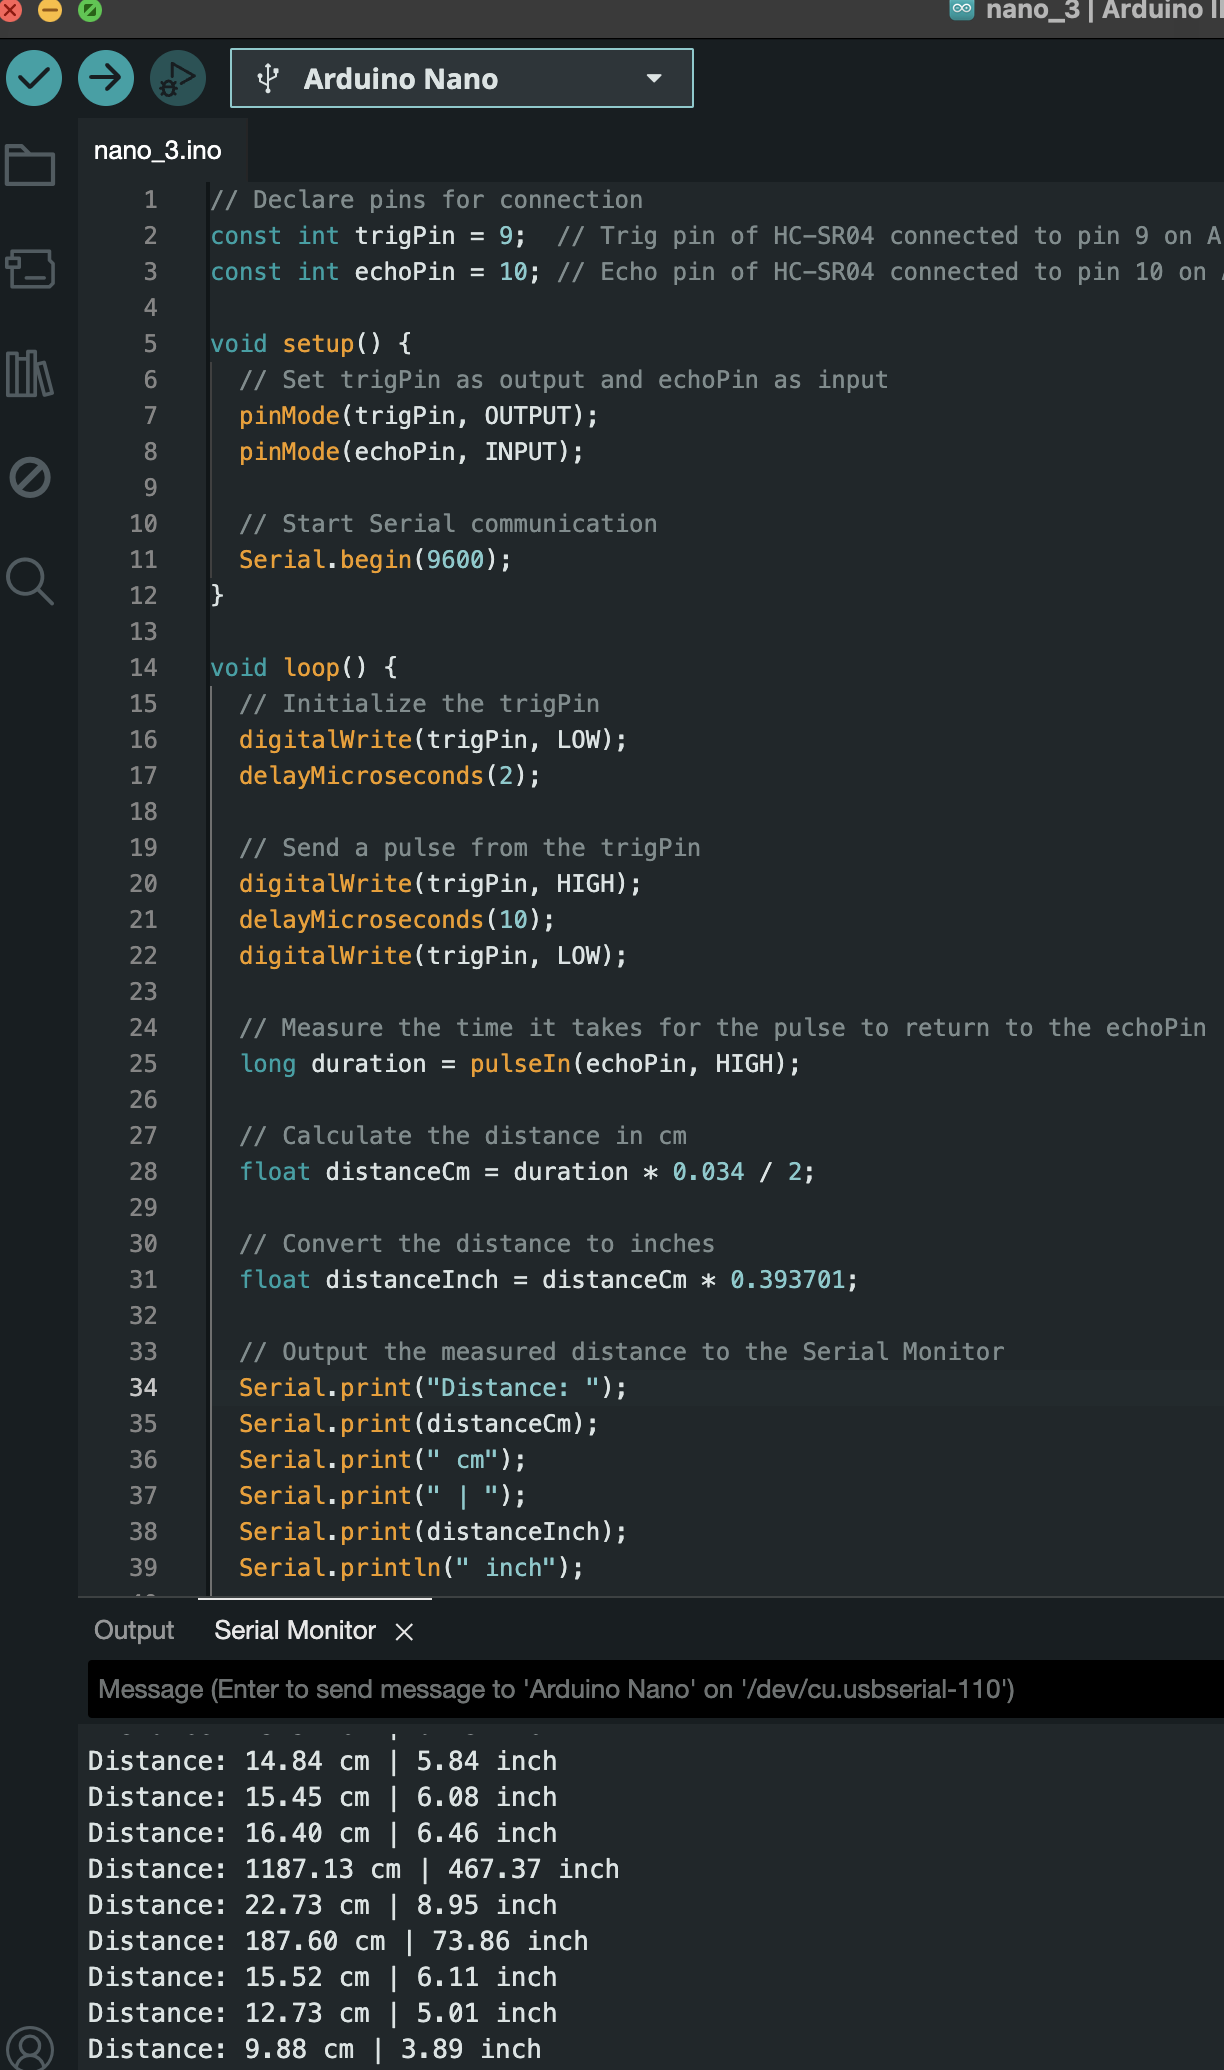Click the Verify sketch checkmark button

tap(34, 78)
